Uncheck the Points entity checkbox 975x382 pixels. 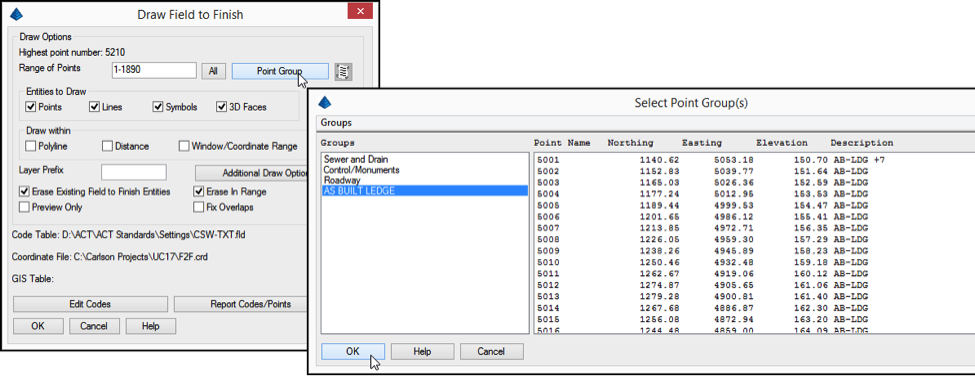(31, 107)
